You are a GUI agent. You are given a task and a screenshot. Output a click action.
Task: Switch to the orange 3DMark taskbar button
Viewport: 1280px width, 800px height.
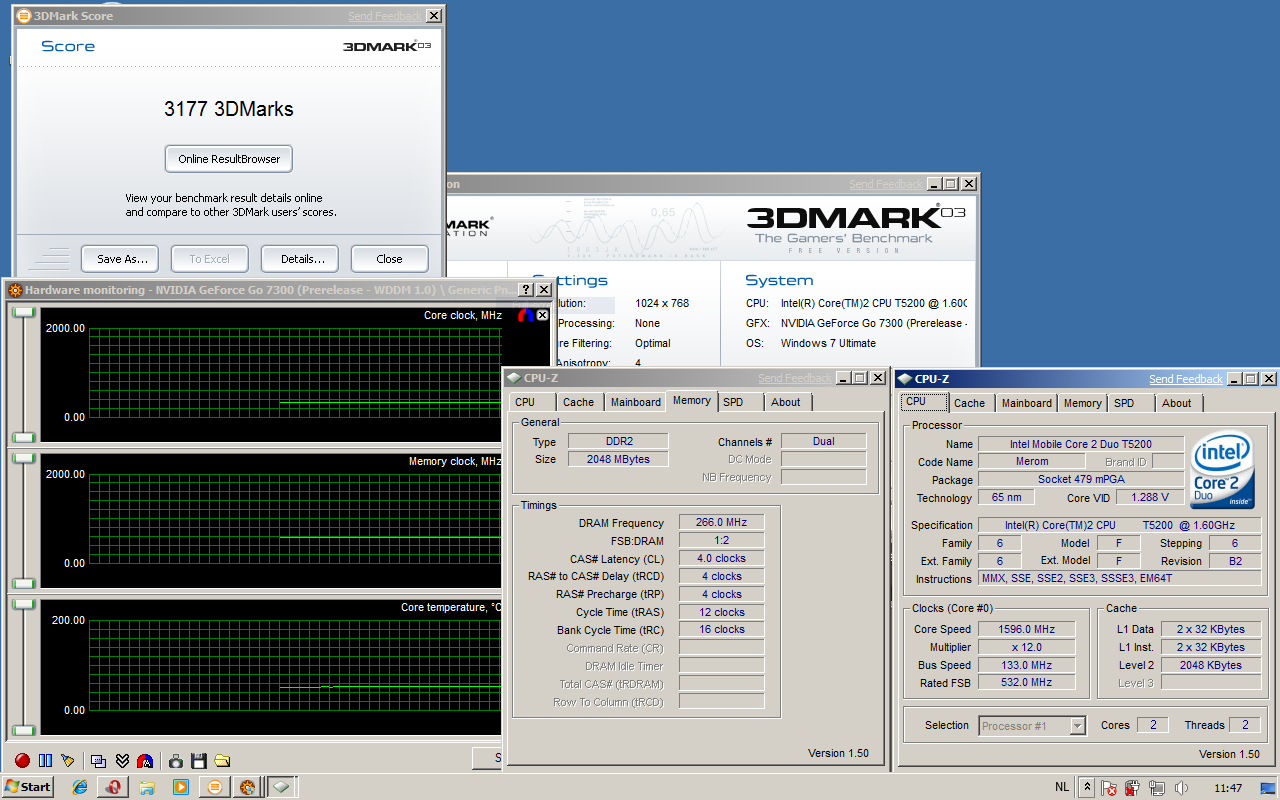tap(213, 787)
